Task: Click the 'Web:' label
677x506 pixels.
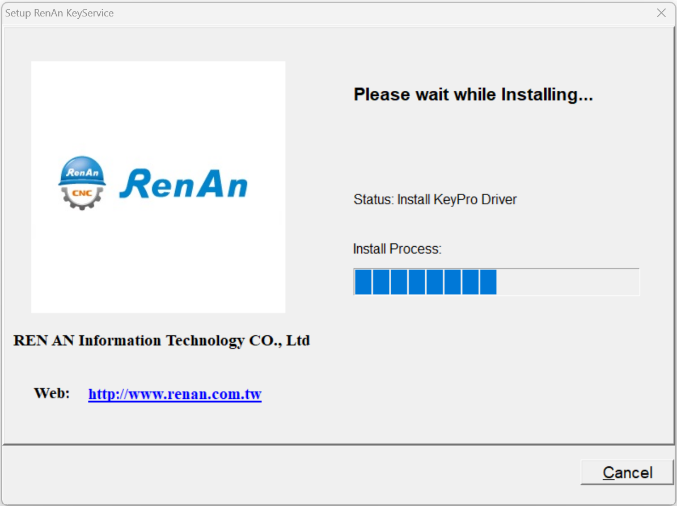Action: [52, 393]
